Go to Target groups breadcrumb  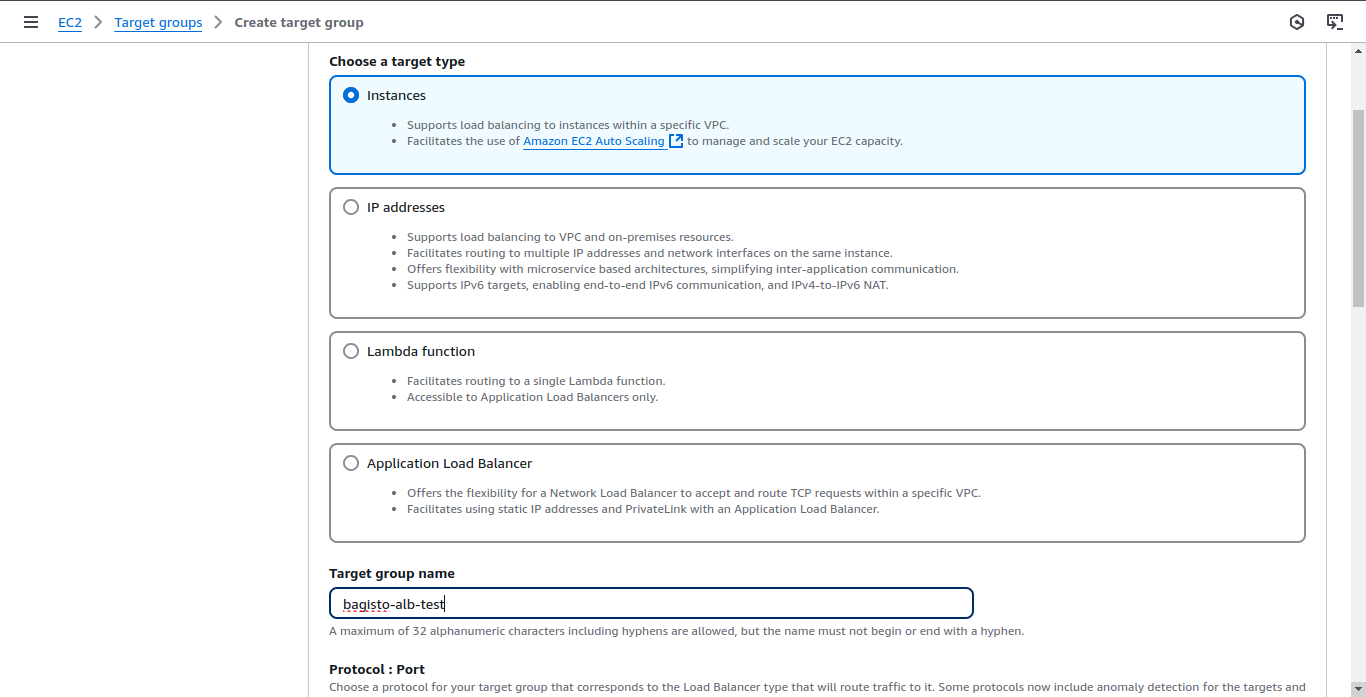[x=158, y=22]
